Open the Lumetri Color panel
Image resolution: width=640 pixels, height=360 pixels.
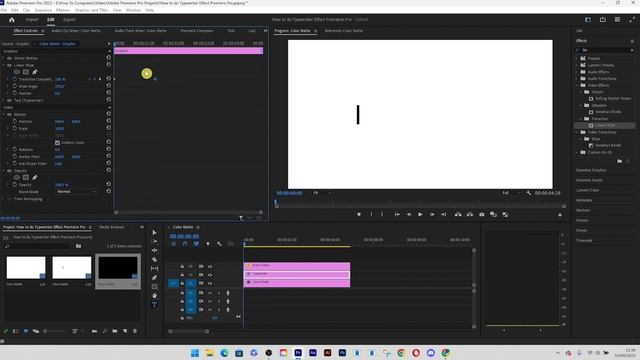coord(587,190)
